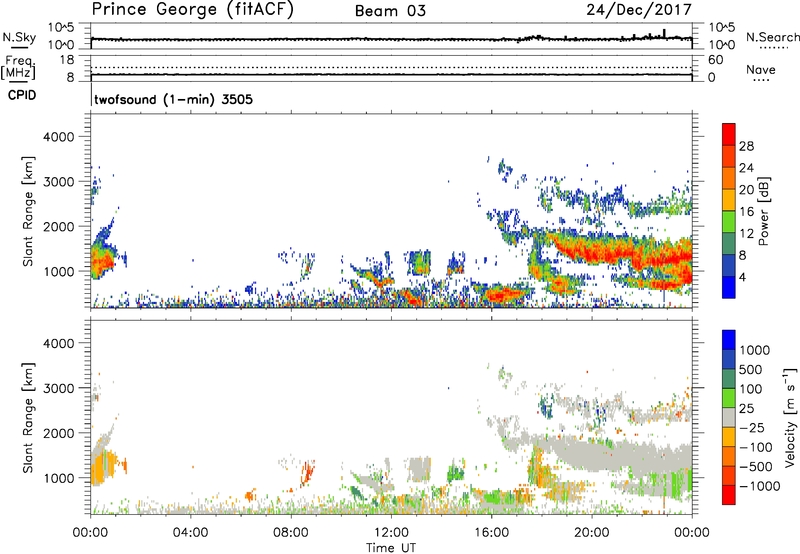
Task: Click the '08:00' time axis tick label
Action: (x=290, y=533)
